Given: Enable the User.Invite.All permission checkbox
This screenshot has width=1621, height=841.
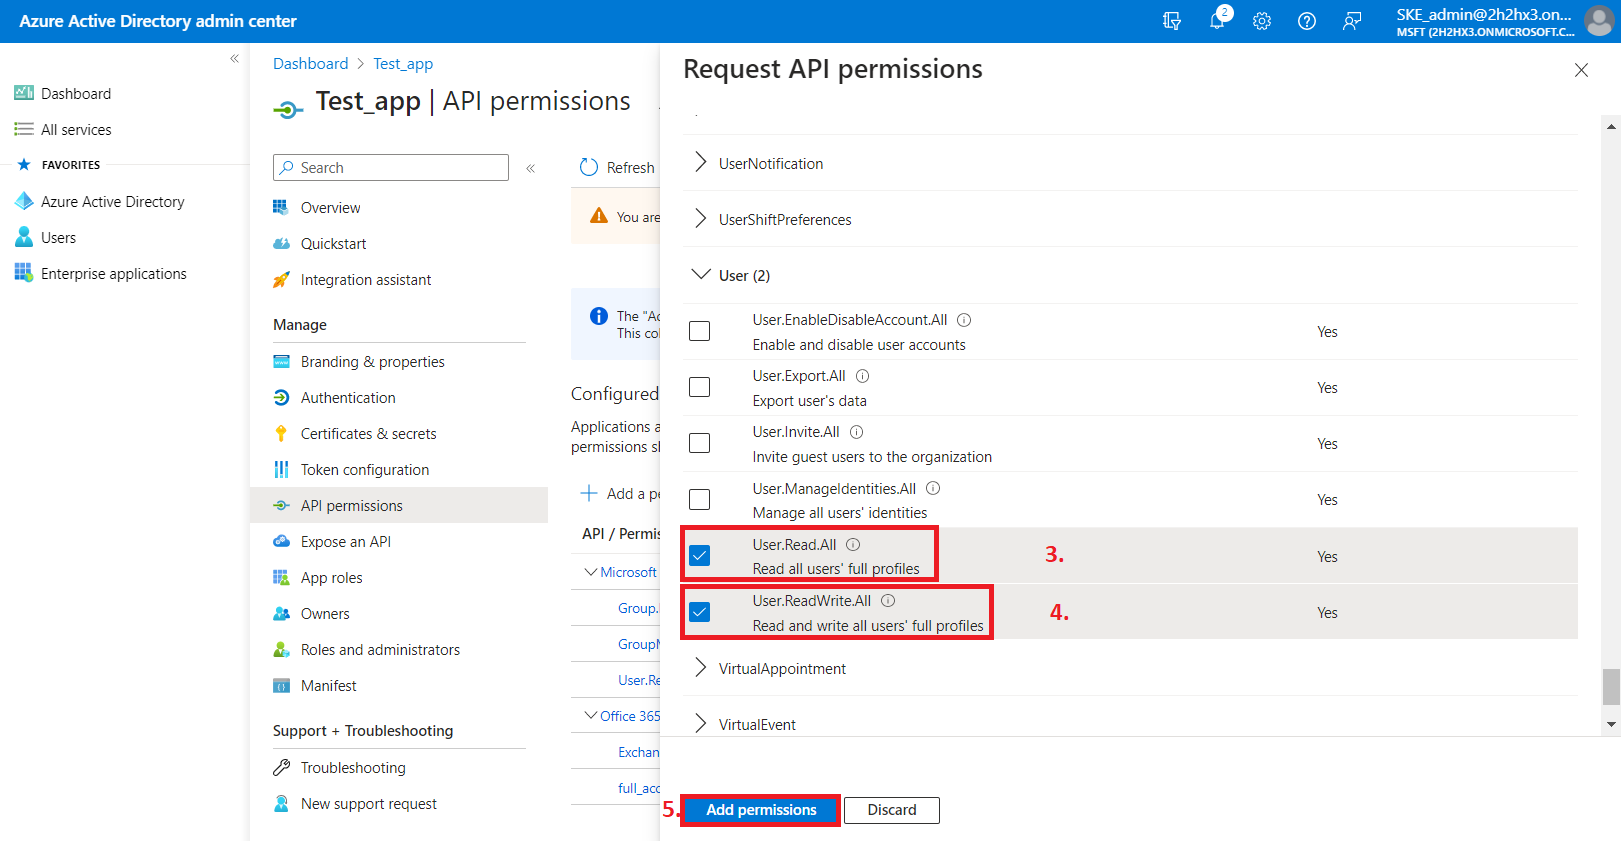Looking at the screenshot, I should coord(700,443).
